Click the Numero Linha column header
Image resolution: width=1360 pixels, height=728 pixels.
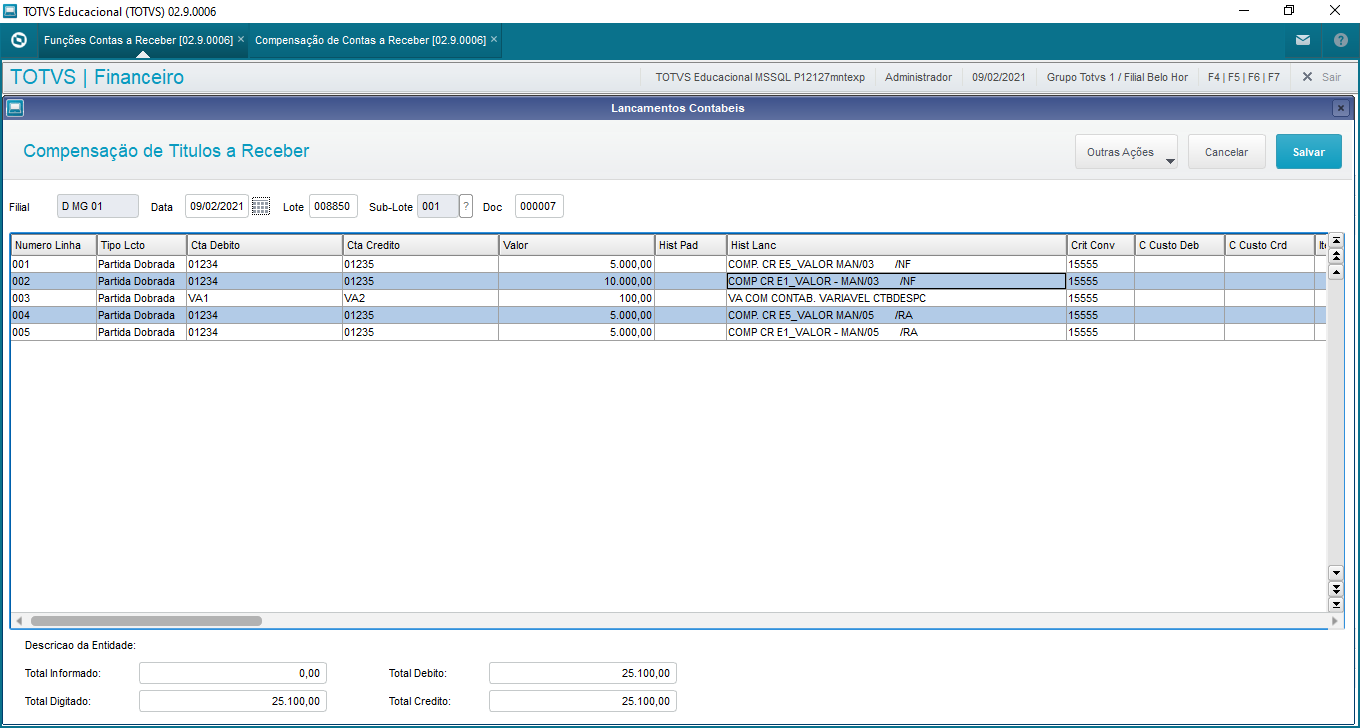coord(54,245)
